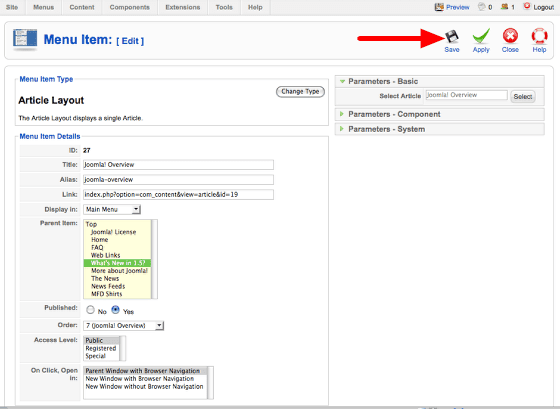The image size is (560, 409).
Task: Set Published to No
Action: 90,310
